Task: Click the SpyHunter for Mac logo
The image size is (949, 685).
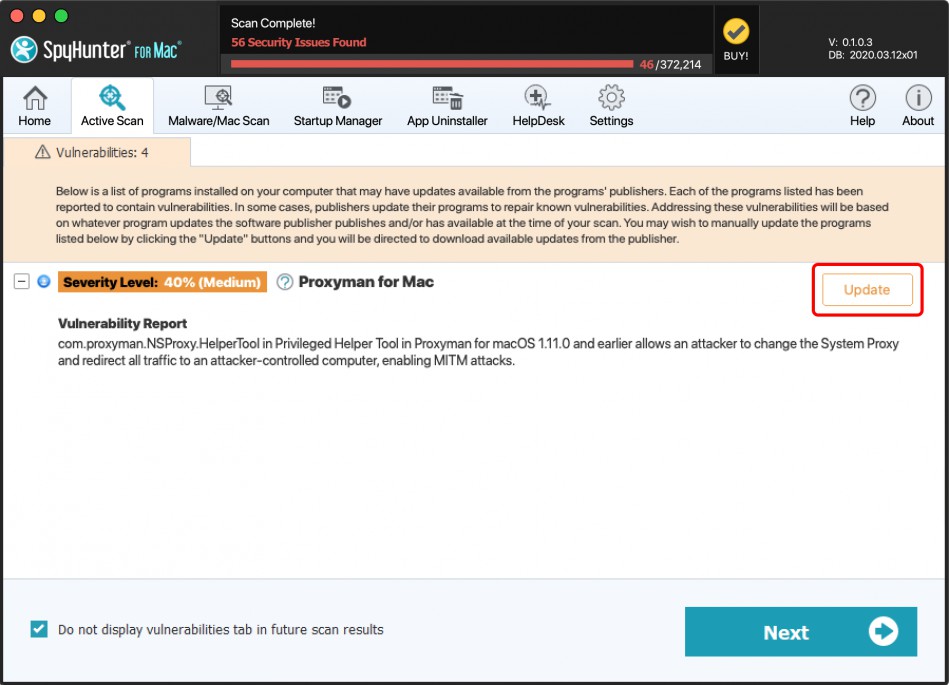Action: tap(96, 48)
